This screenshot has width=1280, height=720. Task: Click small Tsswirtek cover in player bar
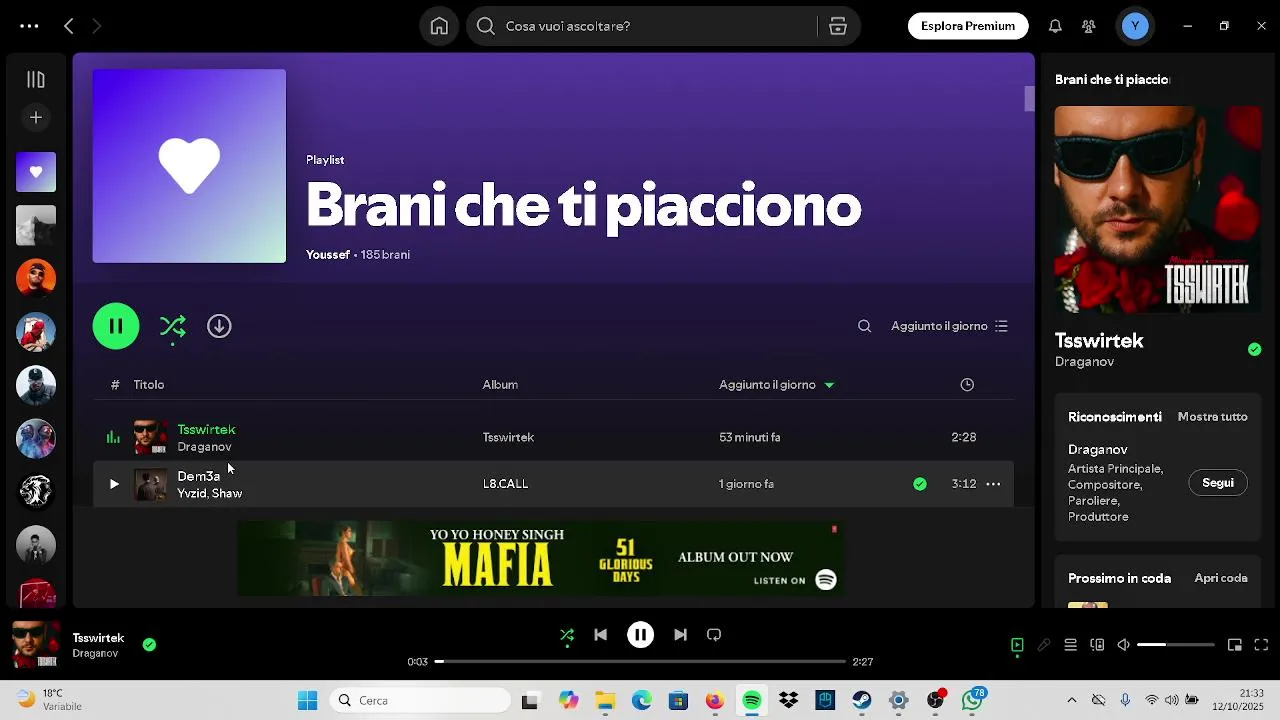pyautogui.click(x=34, y=645)
